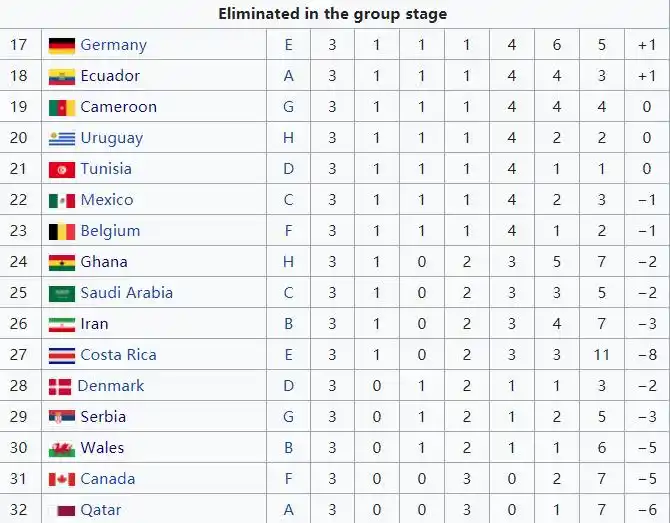Viewport: 670px width, 523px height.
Task: Click the Tunisia flag icon
Action: pyautogui.click(x=62, y=170)
